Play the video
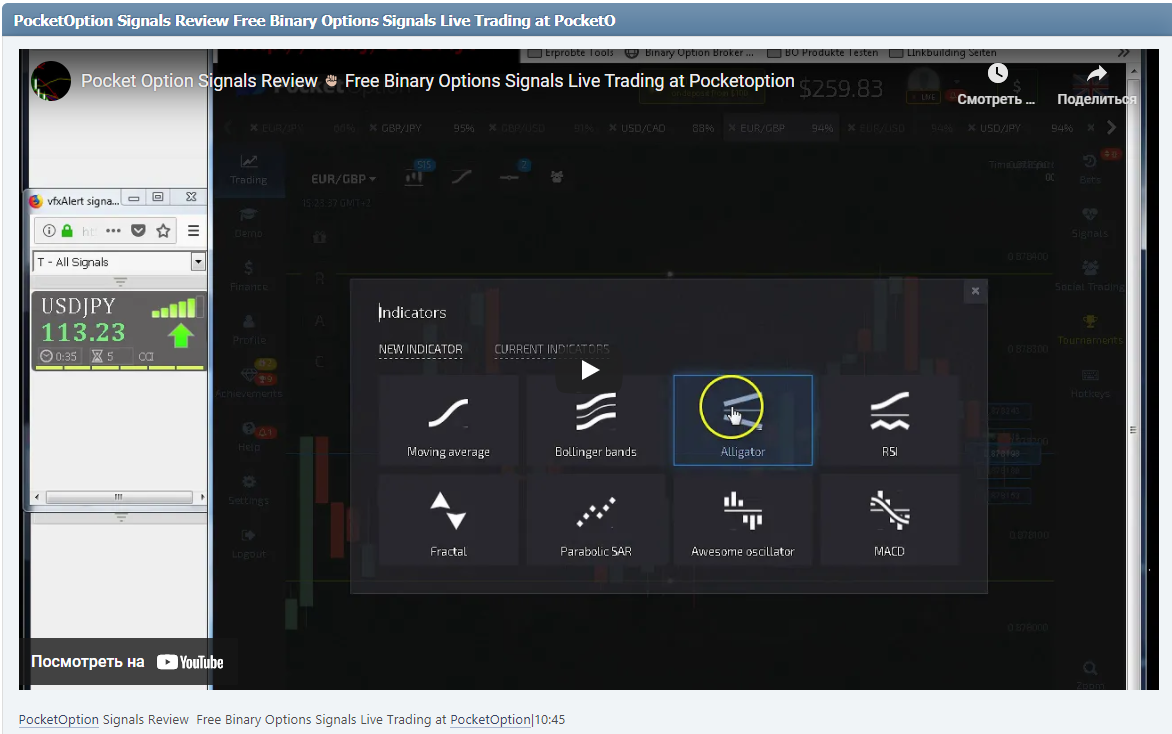 point(590,369)
